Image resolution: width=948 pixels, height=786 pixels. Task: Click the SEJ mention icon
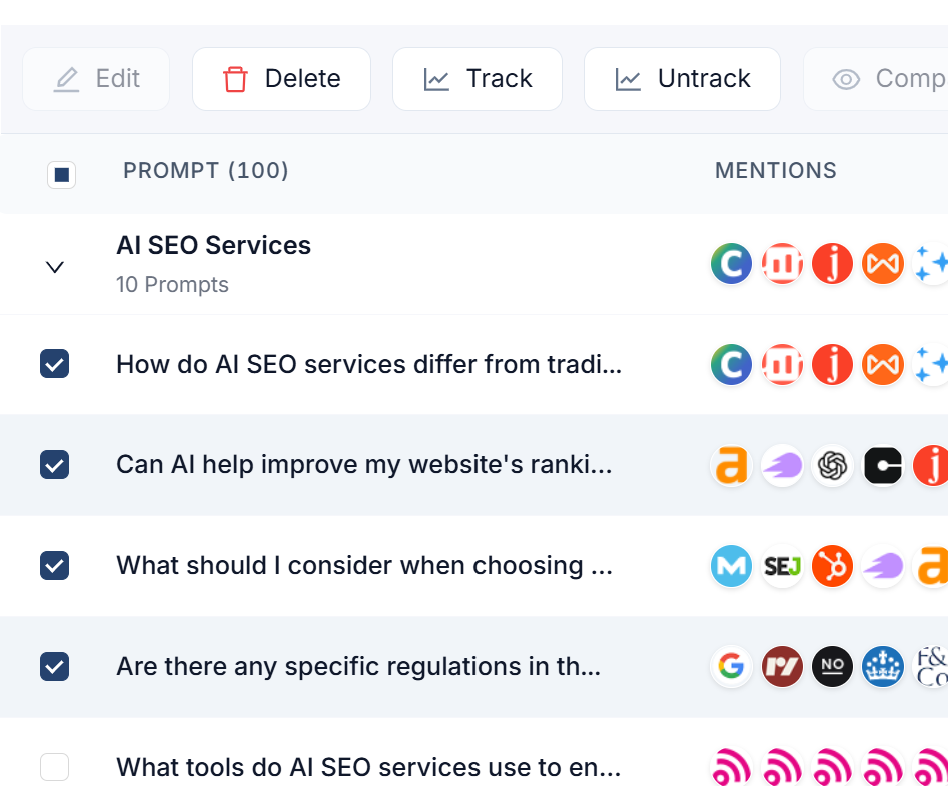click(x=782, y=566)
